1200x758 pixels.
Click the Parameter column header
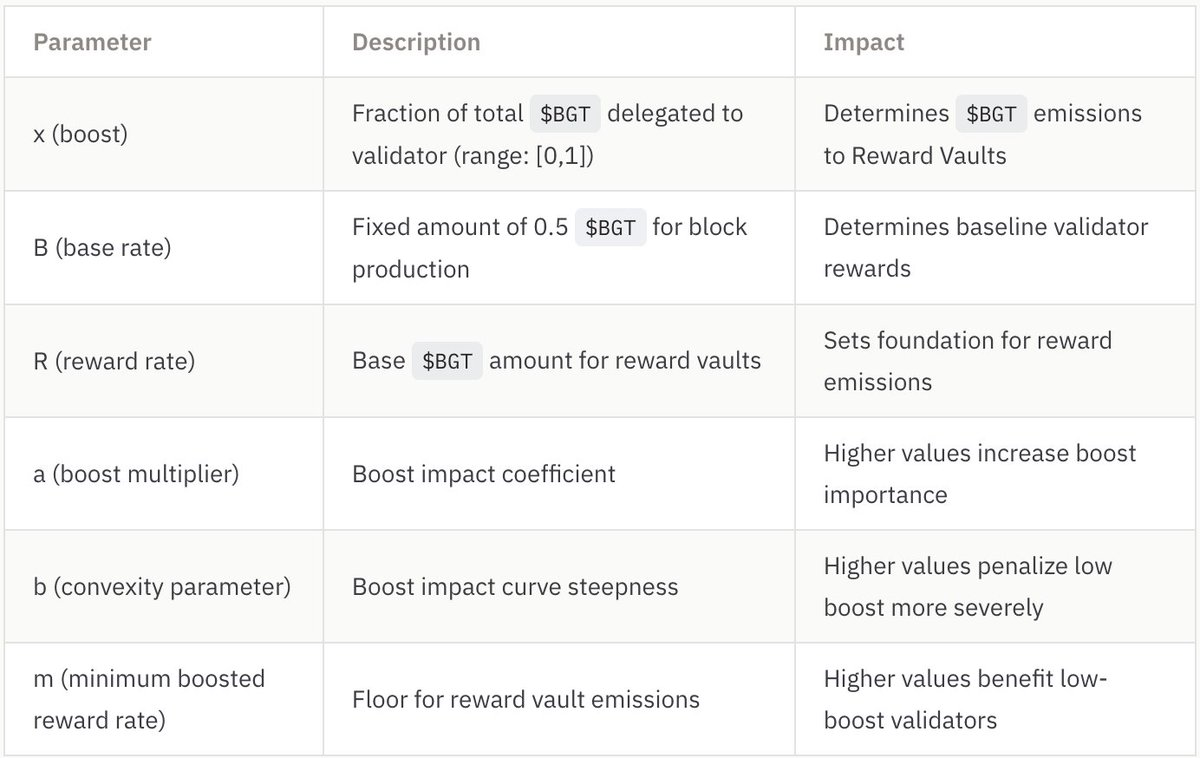coord(92,43)
